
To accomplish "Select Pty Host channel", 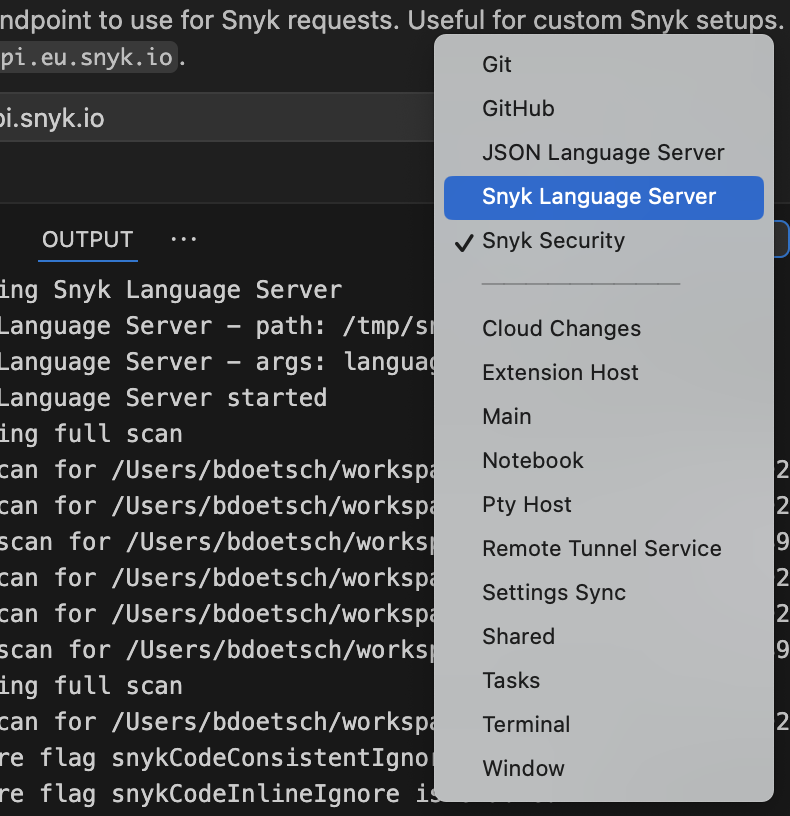I will [x=527, y=504].
